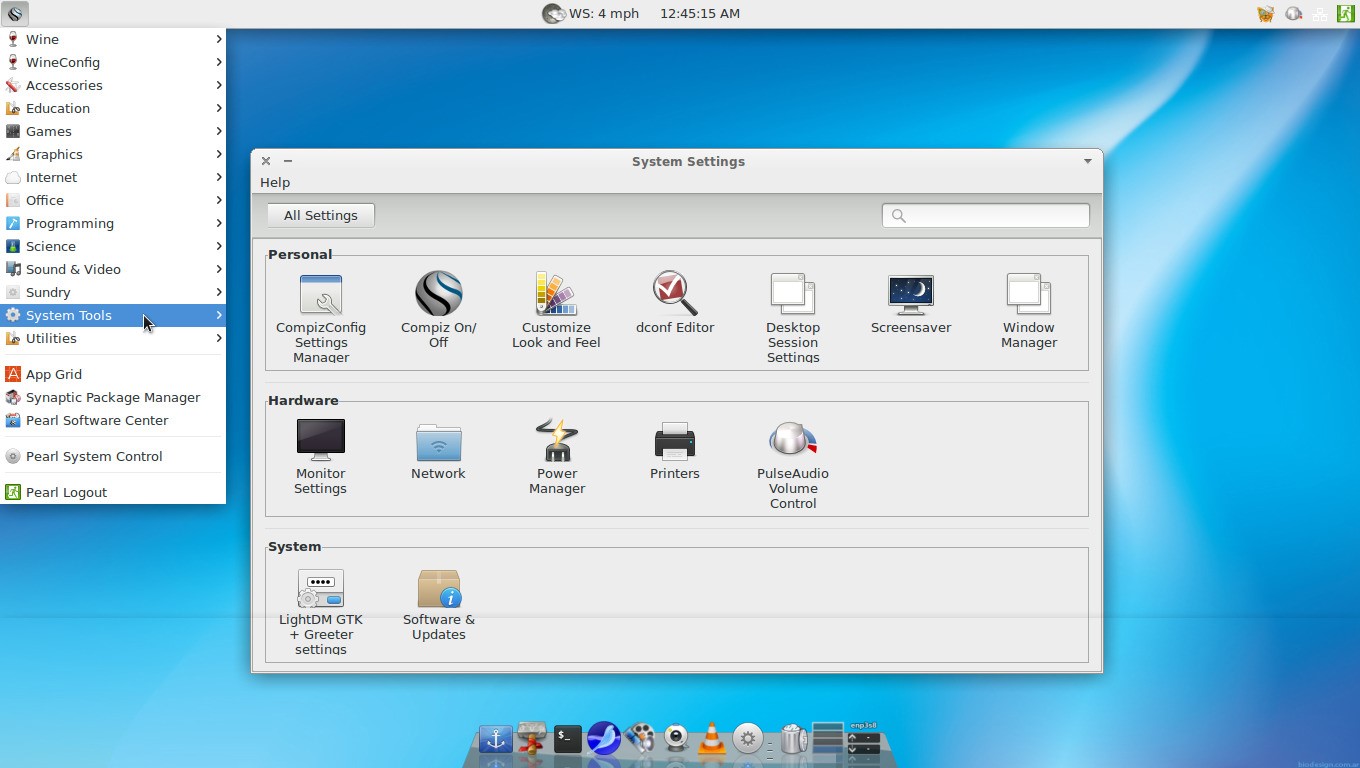
Task: Select Synaptic Package Manager menu entry
Action: [x=113, y=397]
